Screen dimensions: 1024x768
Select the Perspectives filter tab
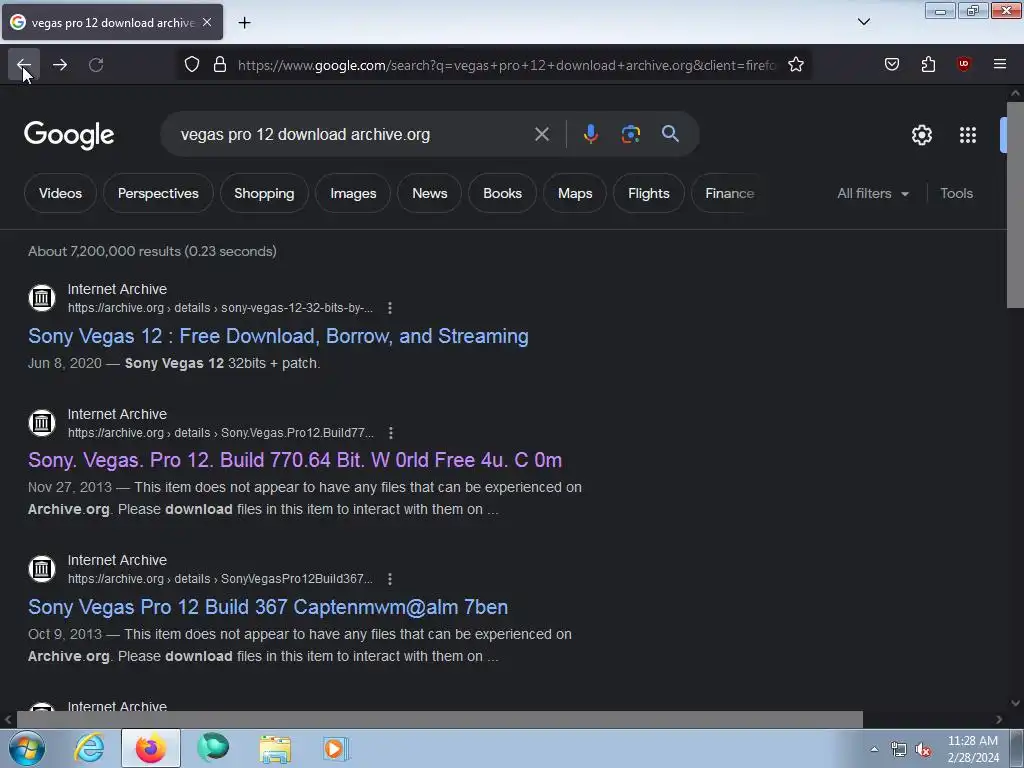[158, 193]
